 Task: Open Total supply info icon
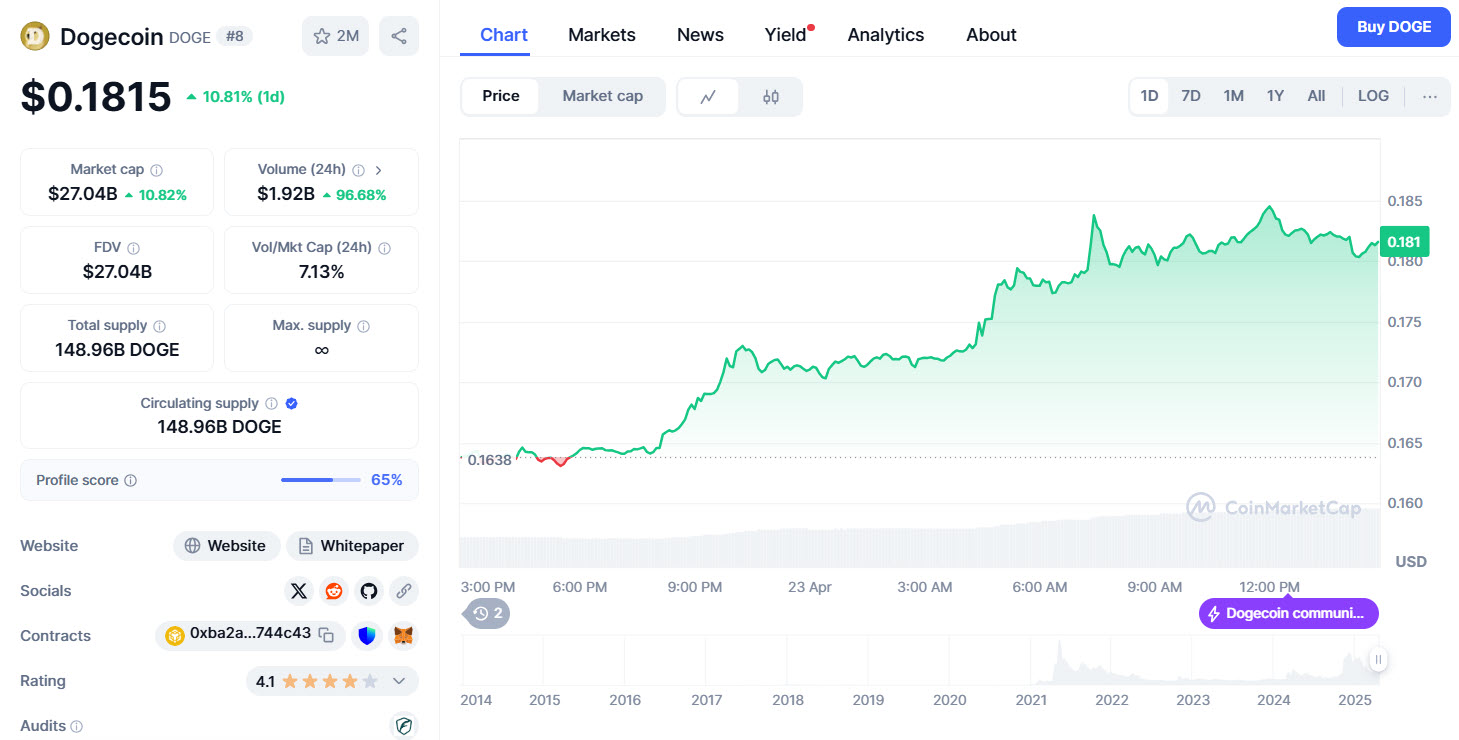[x=160, y=326]
